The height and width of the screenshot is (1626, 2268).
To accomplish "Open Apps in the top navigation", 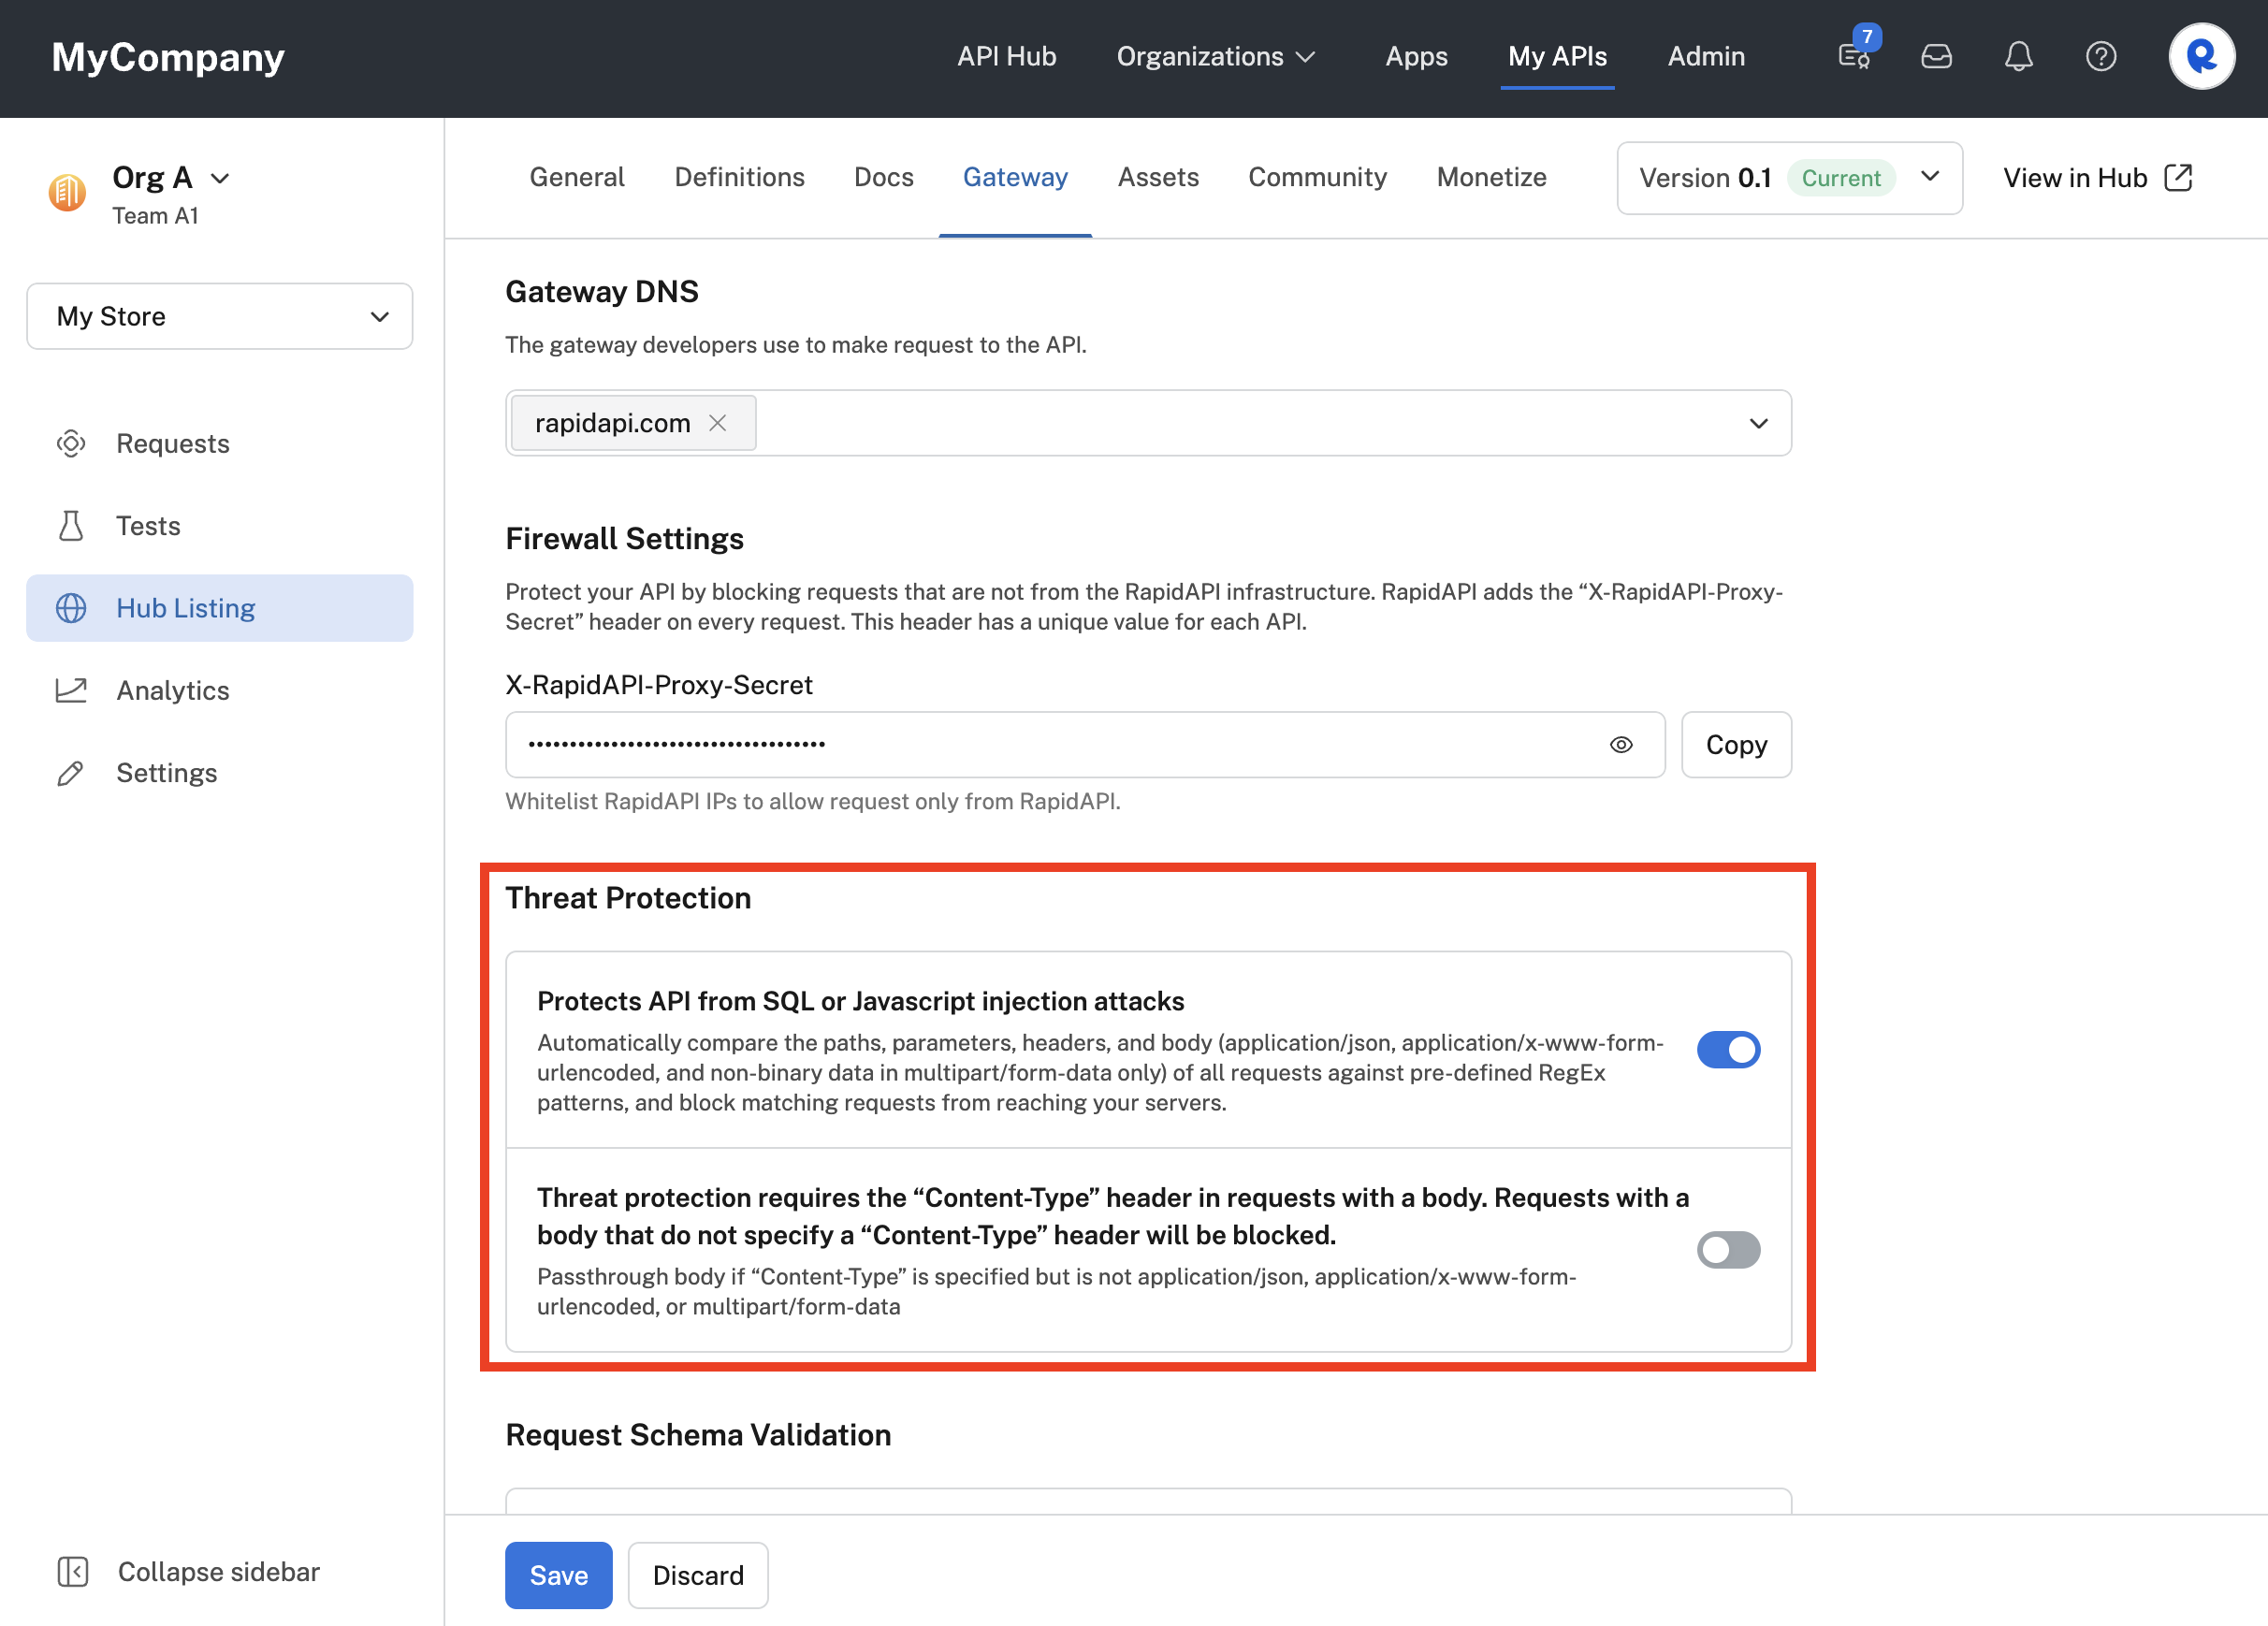I will (x=1416, y=56).
